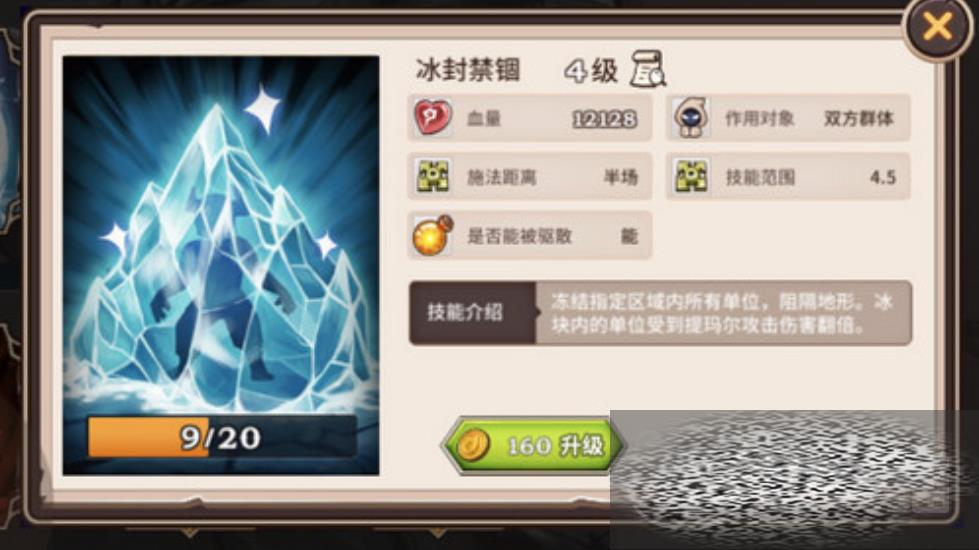Upgrade skill with 160 升级 button
Image resolution: width=979 pixels, height=550 pixels.
point(532,445)
